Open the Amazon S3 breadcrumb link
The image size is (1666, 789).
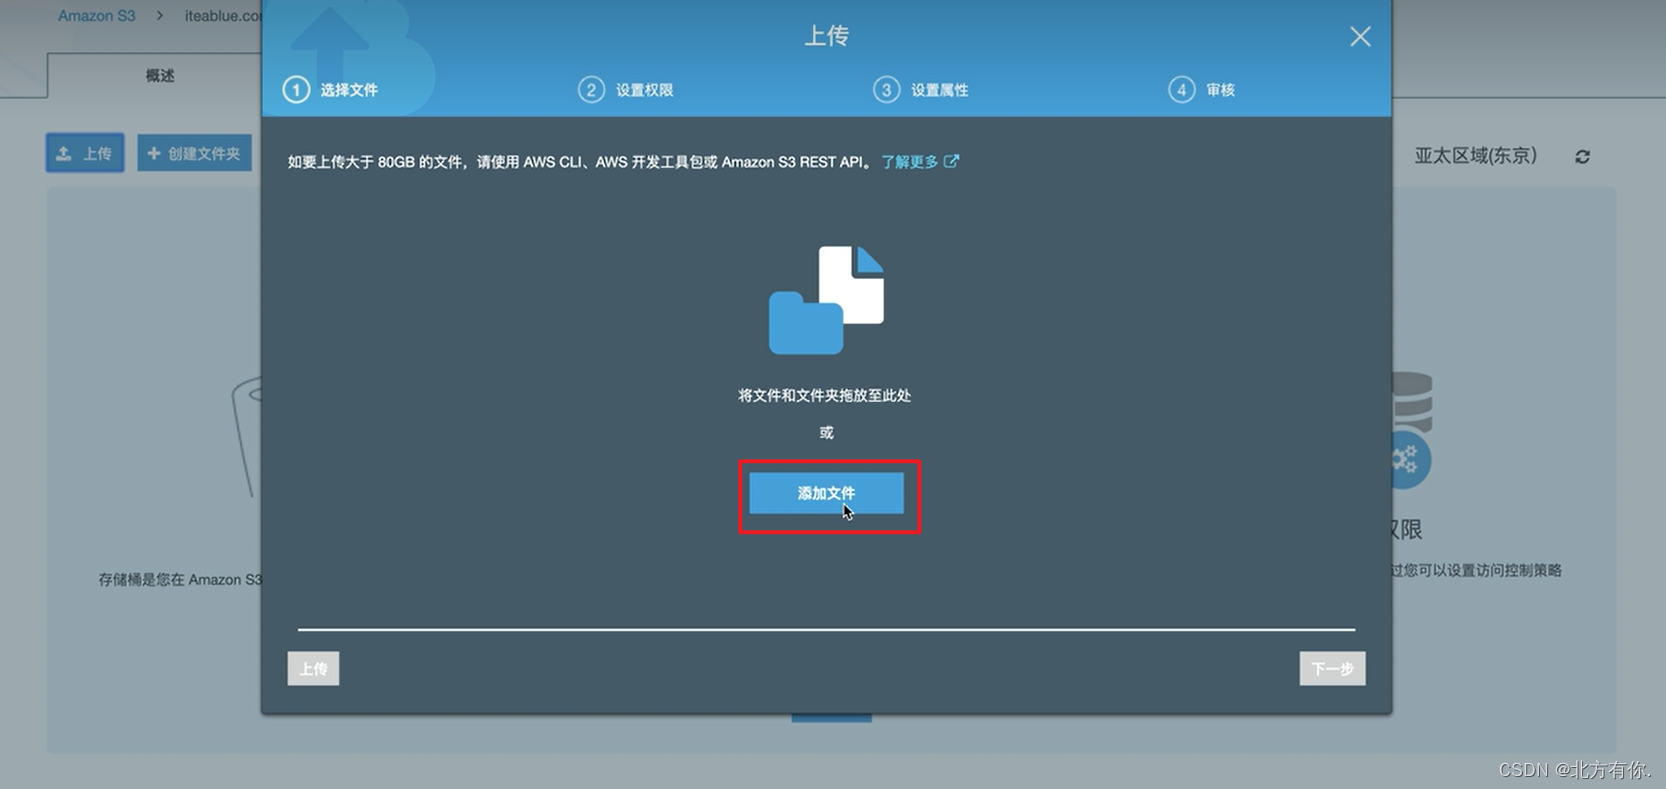pyautogui.click(x=96, y=16)
